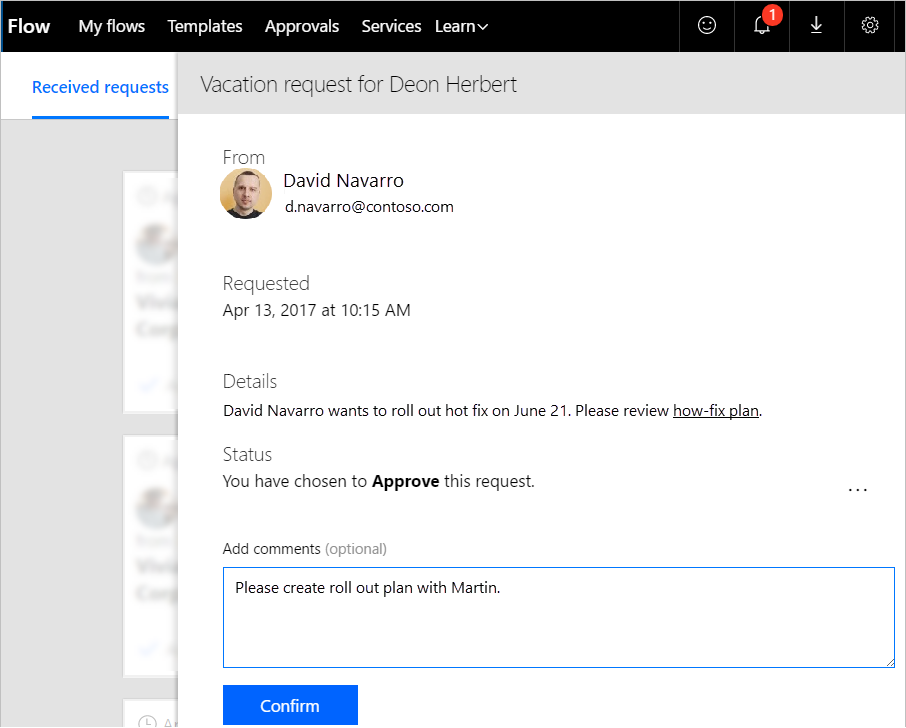Open the ellipsis next to Status
This screenshot has height=728, width=906.
coord(857,489)
